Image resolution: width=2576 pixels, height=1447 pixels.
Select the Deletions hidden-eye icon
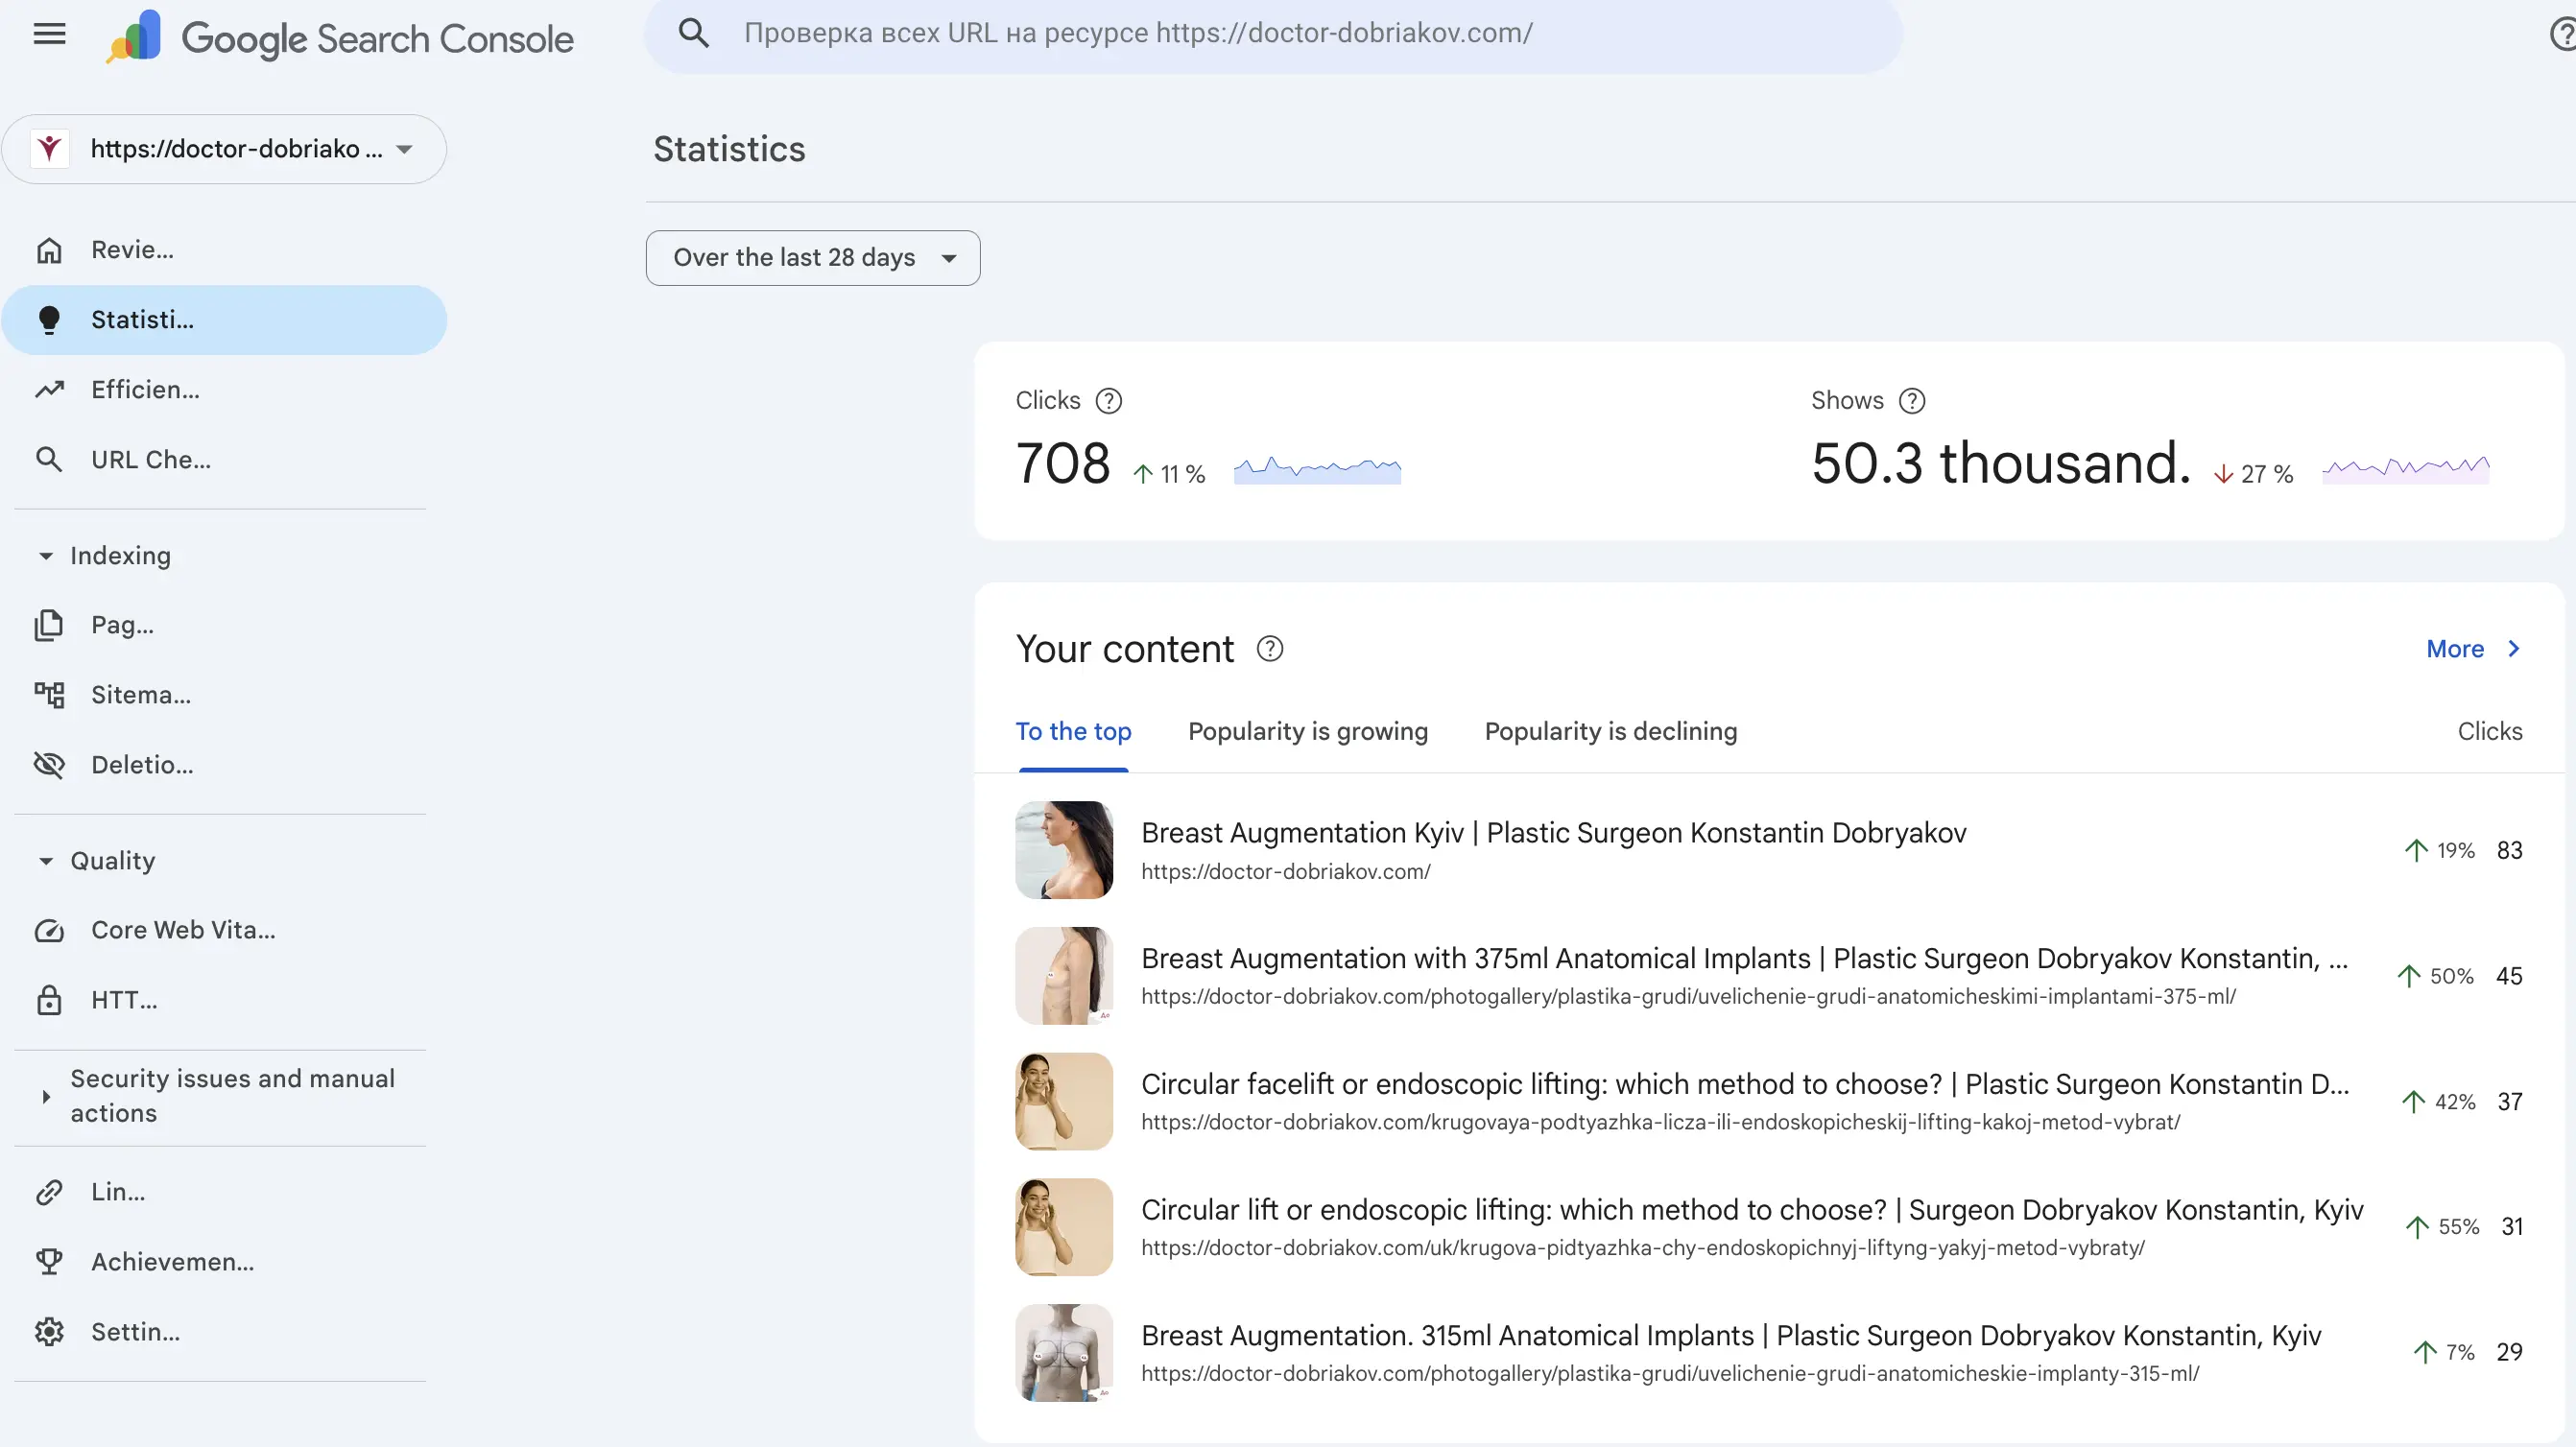[49, 764]
